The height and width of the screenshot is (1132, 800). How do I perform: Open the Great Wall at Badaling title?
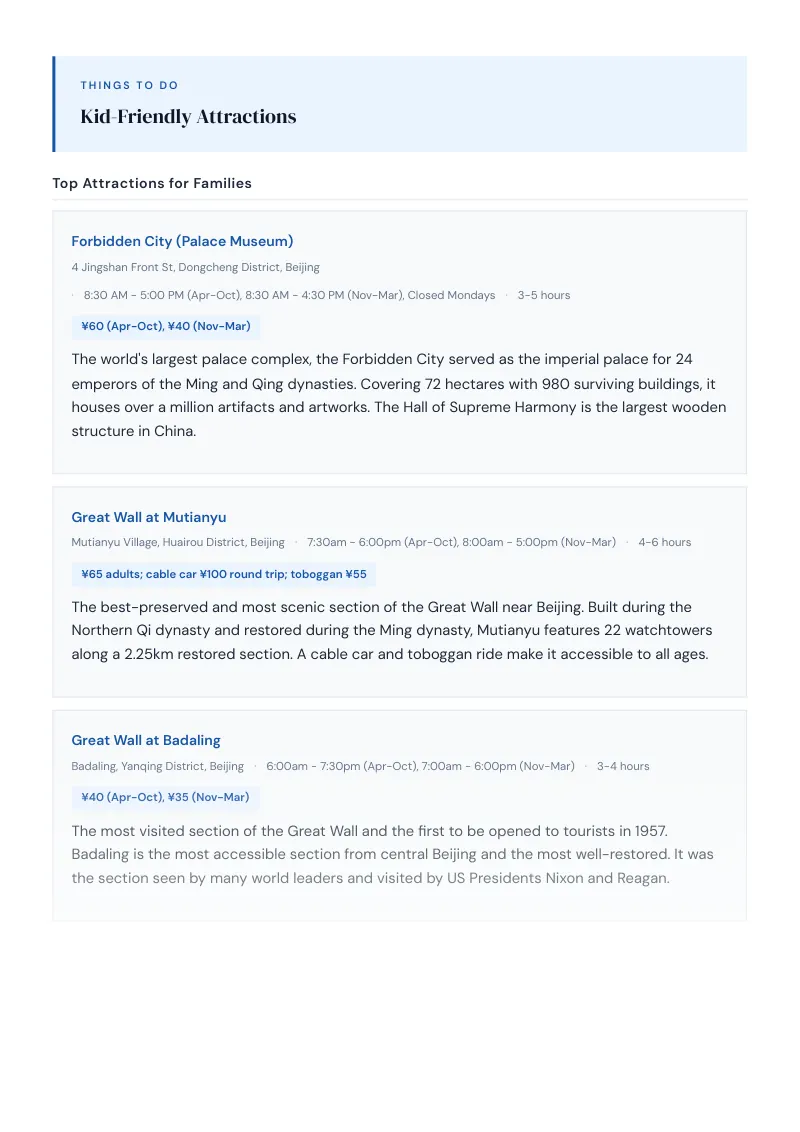tap(146, 740)
